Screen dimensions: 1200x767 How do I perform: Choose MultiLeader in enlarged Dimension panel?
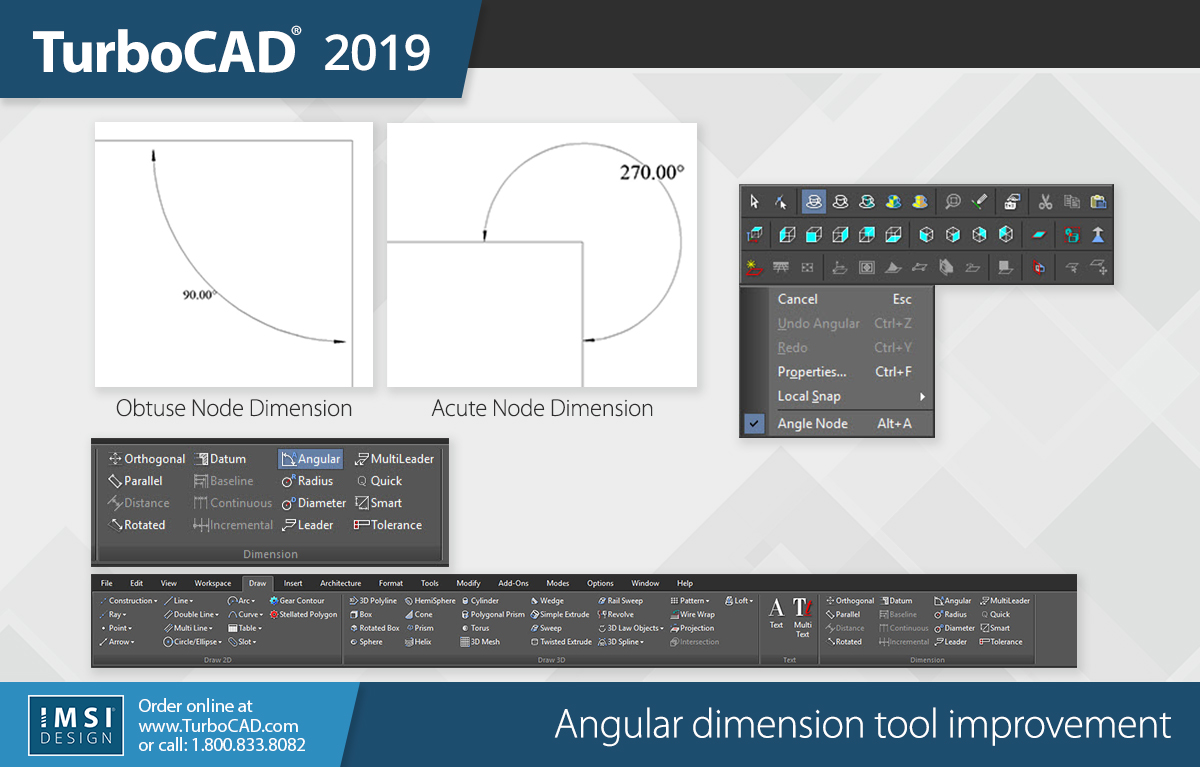coord(394,459)
